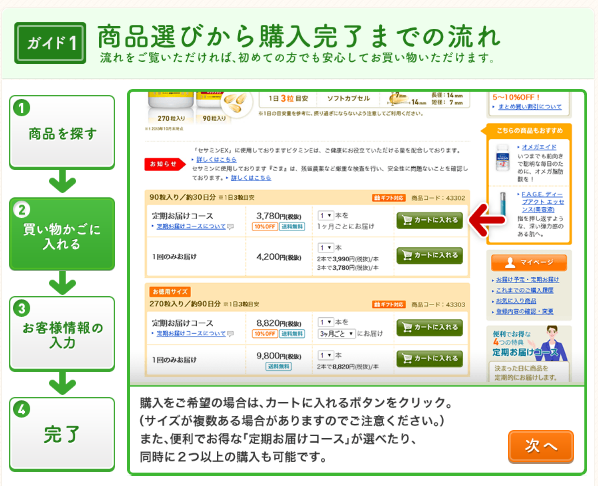Open お届け予定・定期お届け link
This screenshot has height=486, width=598.
[x=527, y=280]
